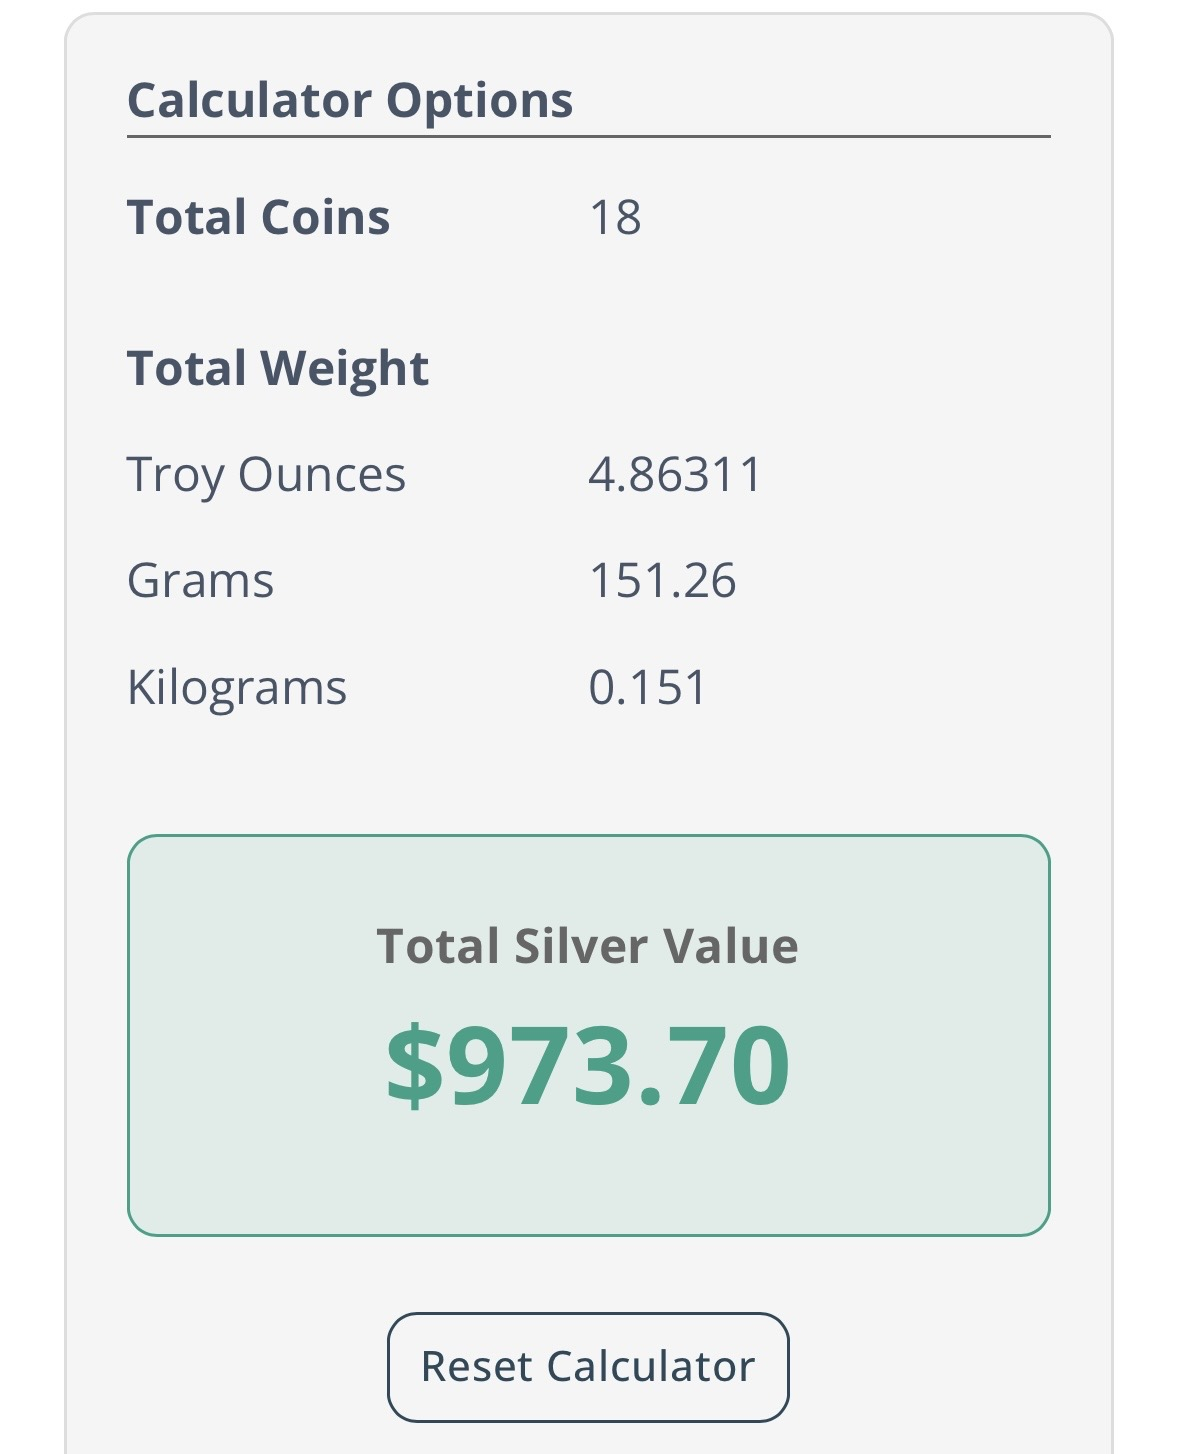The height and width of the screenshot is (1454, 1178).
Task: Click the Total Silver Value heading
Action: 588,946
